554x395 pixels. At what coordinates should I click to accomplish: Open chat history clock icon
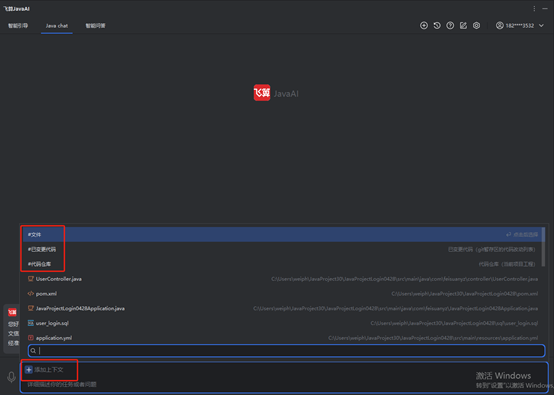(437, 25)
